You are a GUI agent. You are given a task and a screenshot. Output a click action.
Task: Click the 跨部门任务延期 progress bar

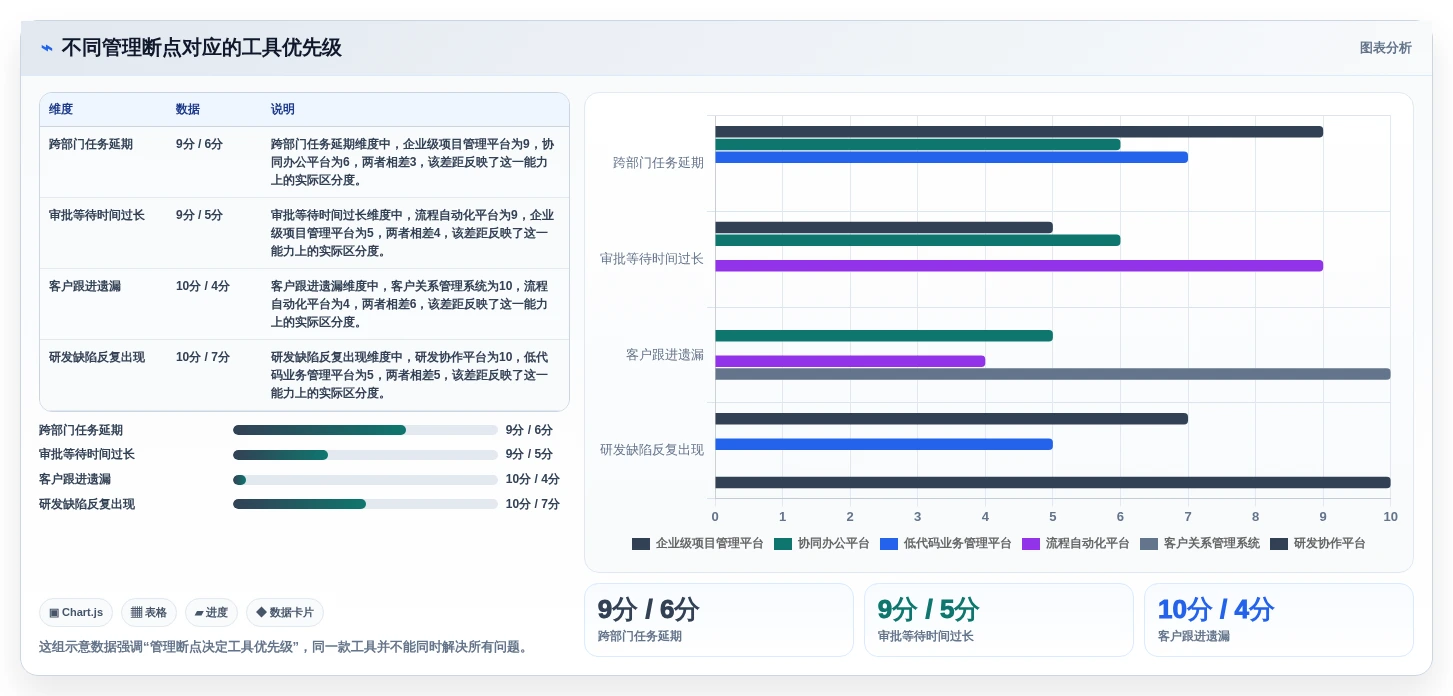pos(365,430)
